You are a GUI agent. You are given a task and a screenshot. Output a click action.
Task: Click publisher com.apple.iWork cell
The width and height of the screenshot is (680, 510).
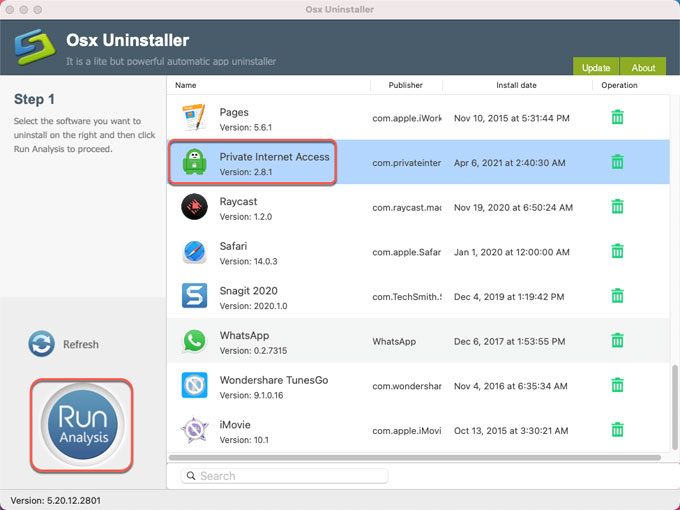tap(407, 118)
